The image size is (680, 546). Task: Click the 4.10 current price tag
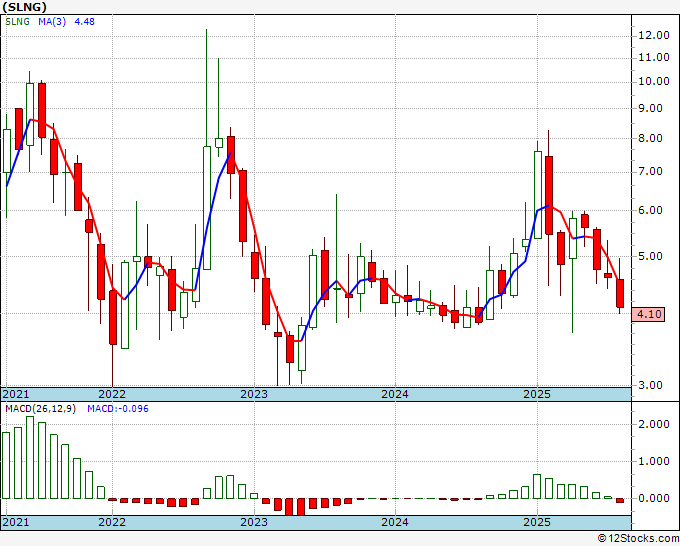click(650, 314)
